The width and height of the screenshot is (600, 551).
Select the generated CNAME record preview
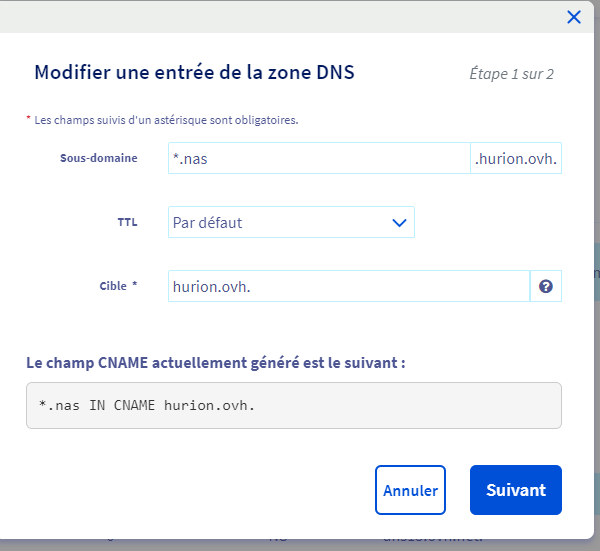pyautogui.click(x=293, y=406)
